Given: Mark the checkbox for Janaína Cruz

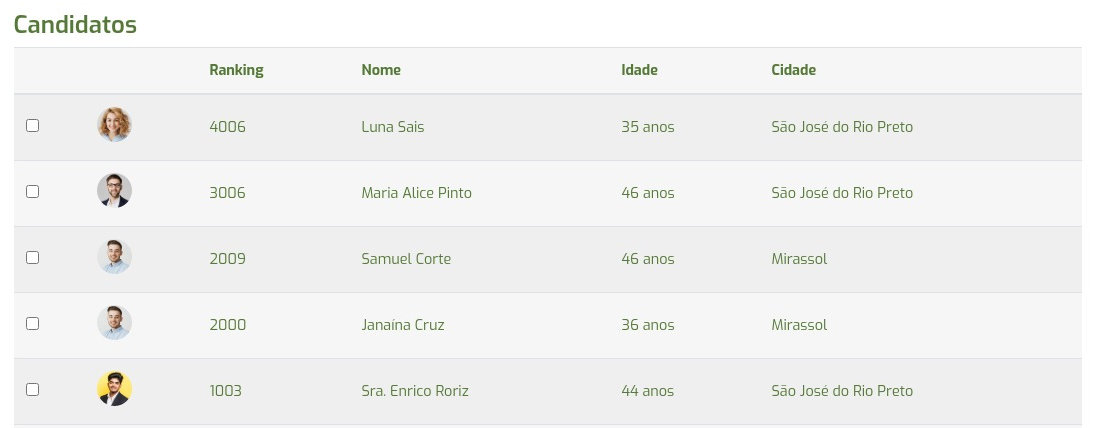Looking at the screenshot, I should (32, 323).
